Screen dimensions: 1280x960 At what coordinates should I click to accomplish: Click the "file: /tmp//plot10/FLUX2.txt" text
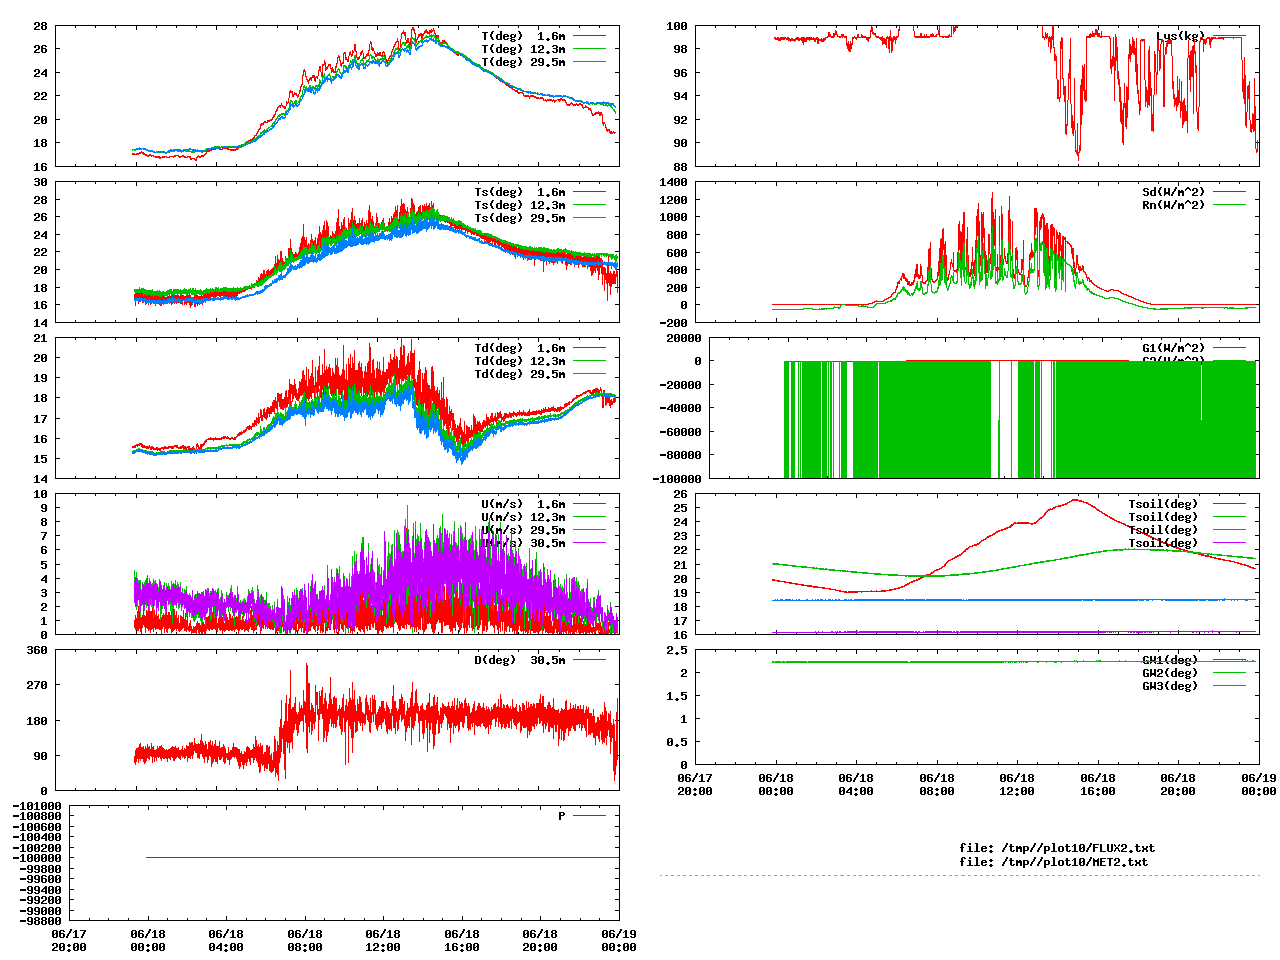click(1057, 848)
